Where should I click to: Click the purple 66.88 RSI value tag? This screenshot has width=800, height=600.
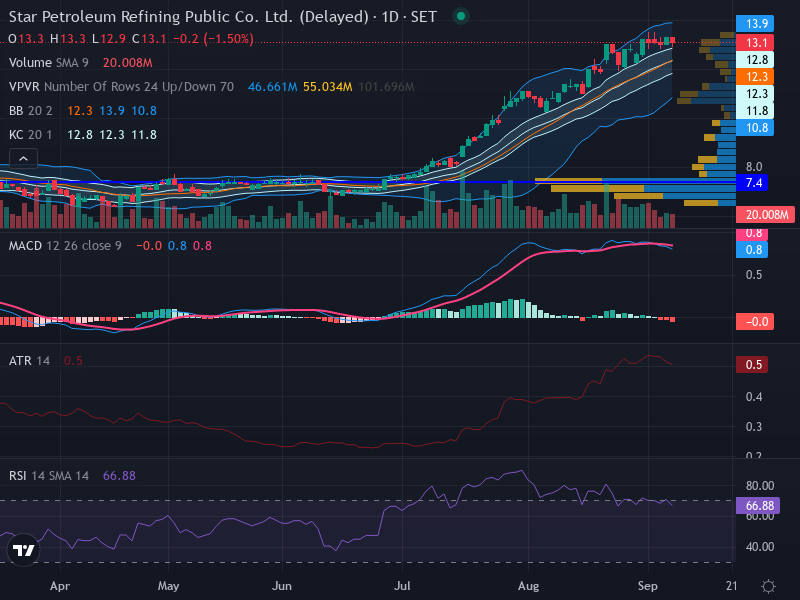tap(758, 506)
